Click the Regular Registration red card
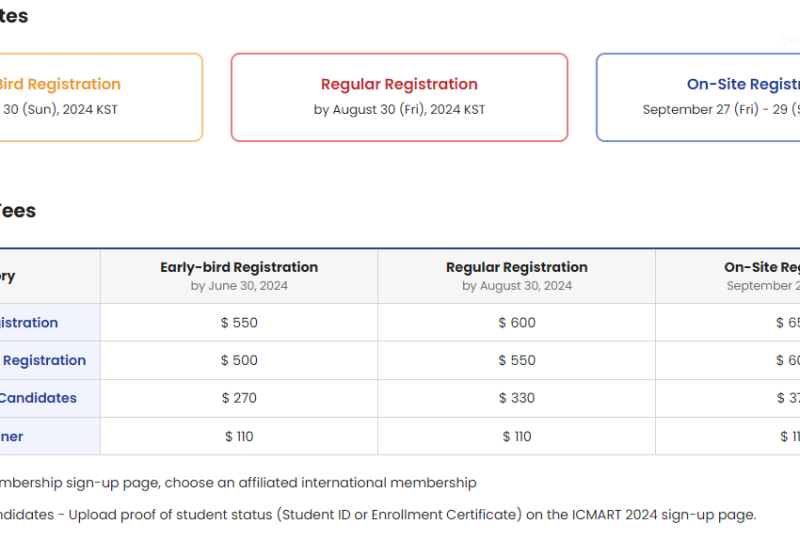 399,97
